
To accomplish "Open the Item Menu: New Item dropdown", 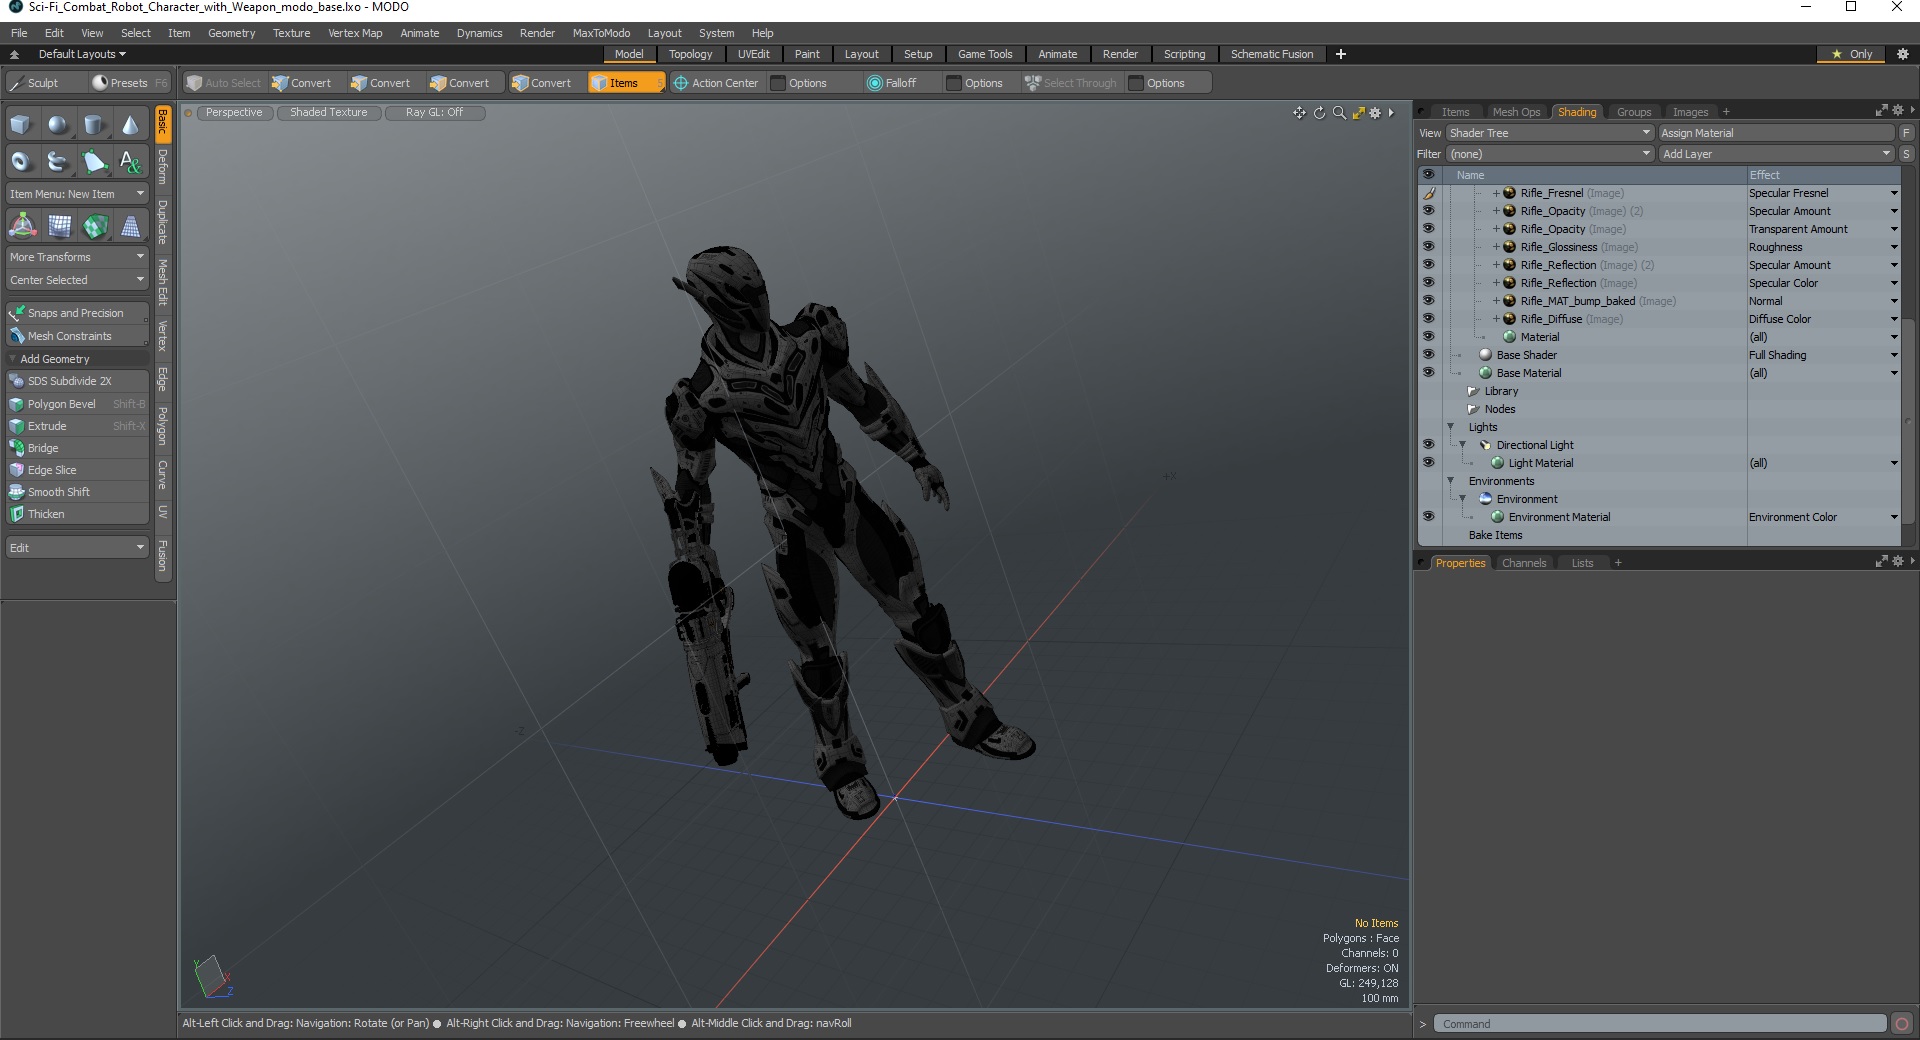I will coord(77,194).
